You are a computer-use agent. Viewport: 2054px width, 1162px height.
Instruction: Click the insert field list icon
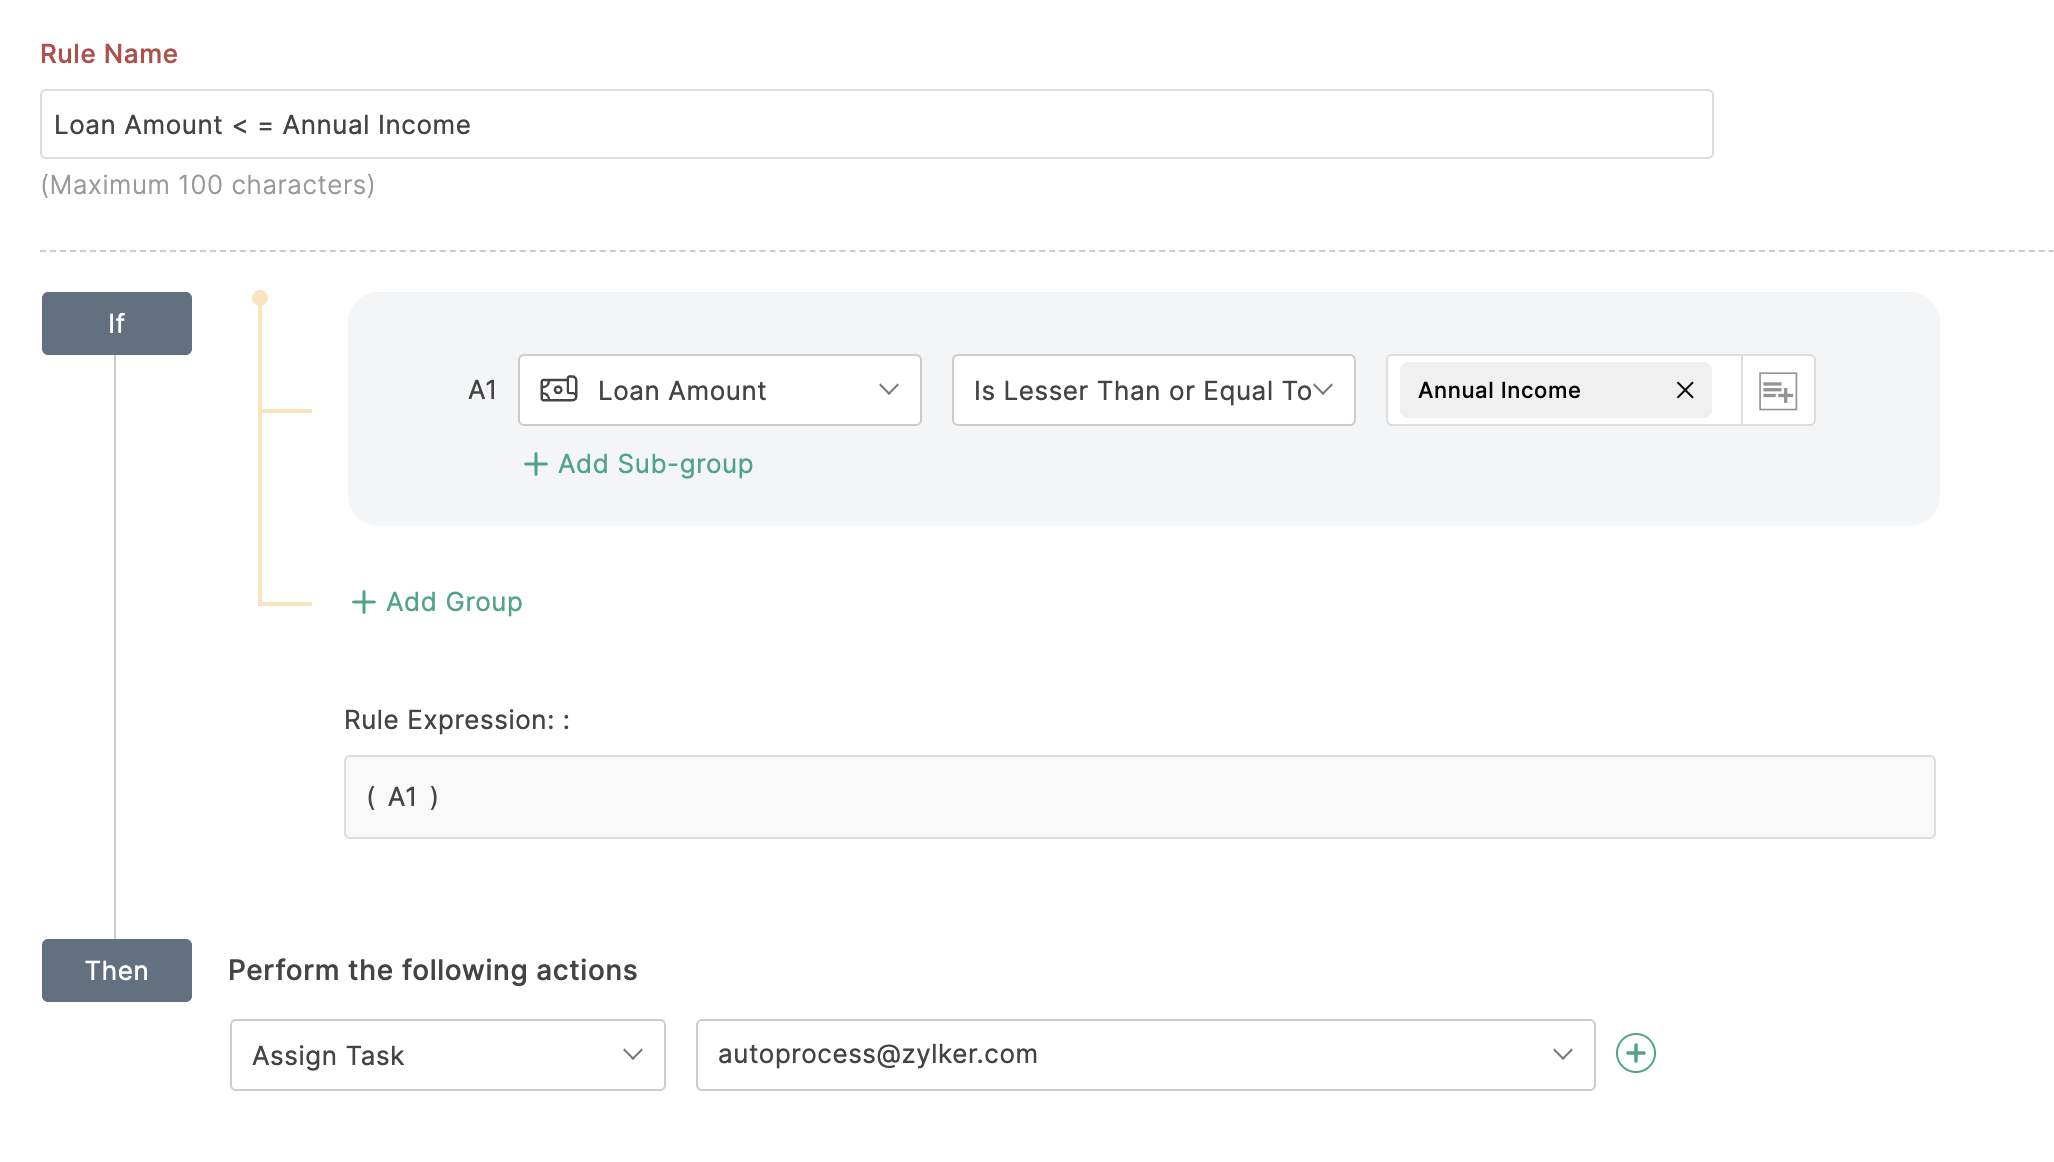click(x=1778, y=391)
